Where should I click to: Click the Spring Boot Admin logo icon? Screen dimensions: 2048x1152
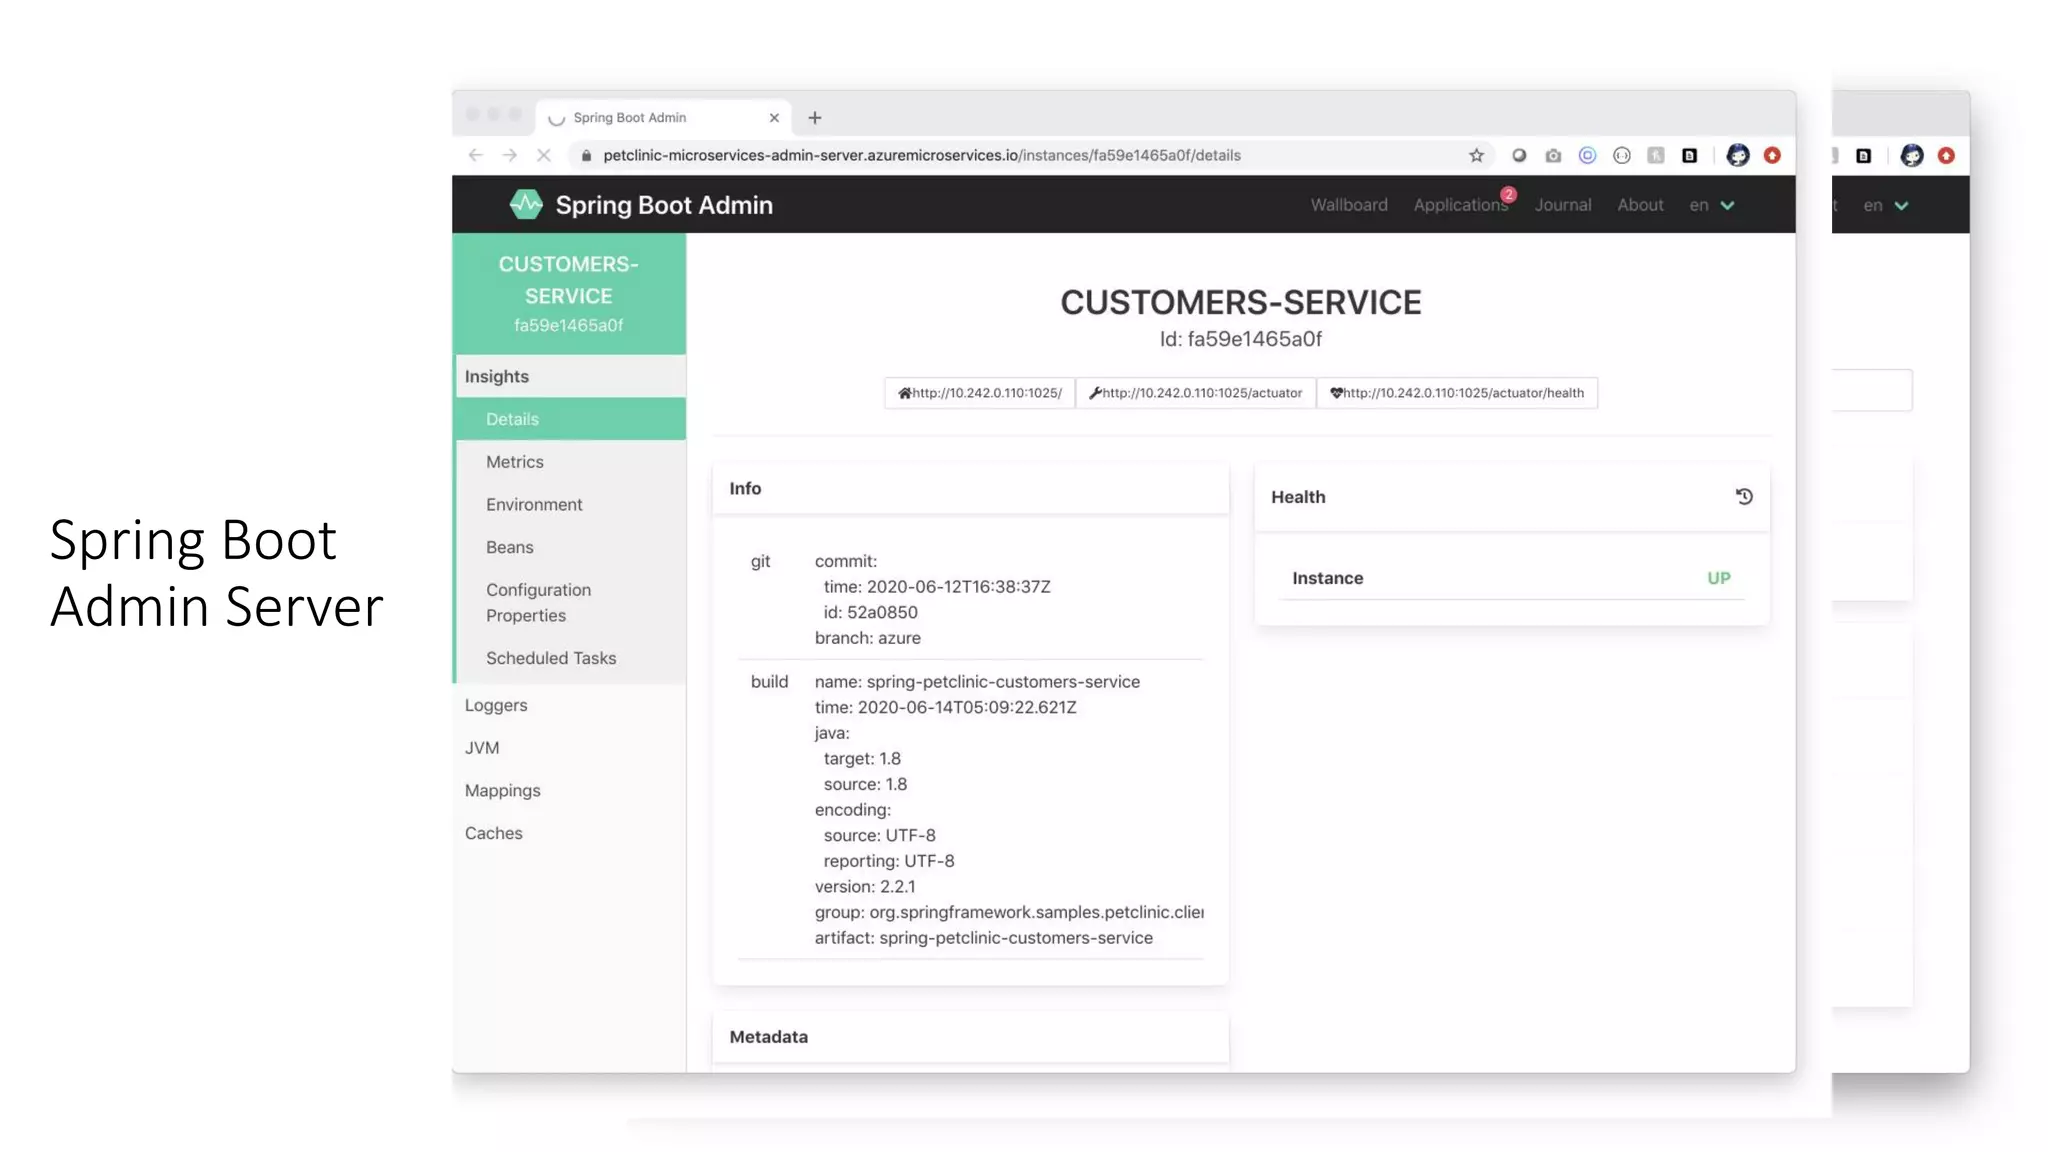tap(526, 204)
